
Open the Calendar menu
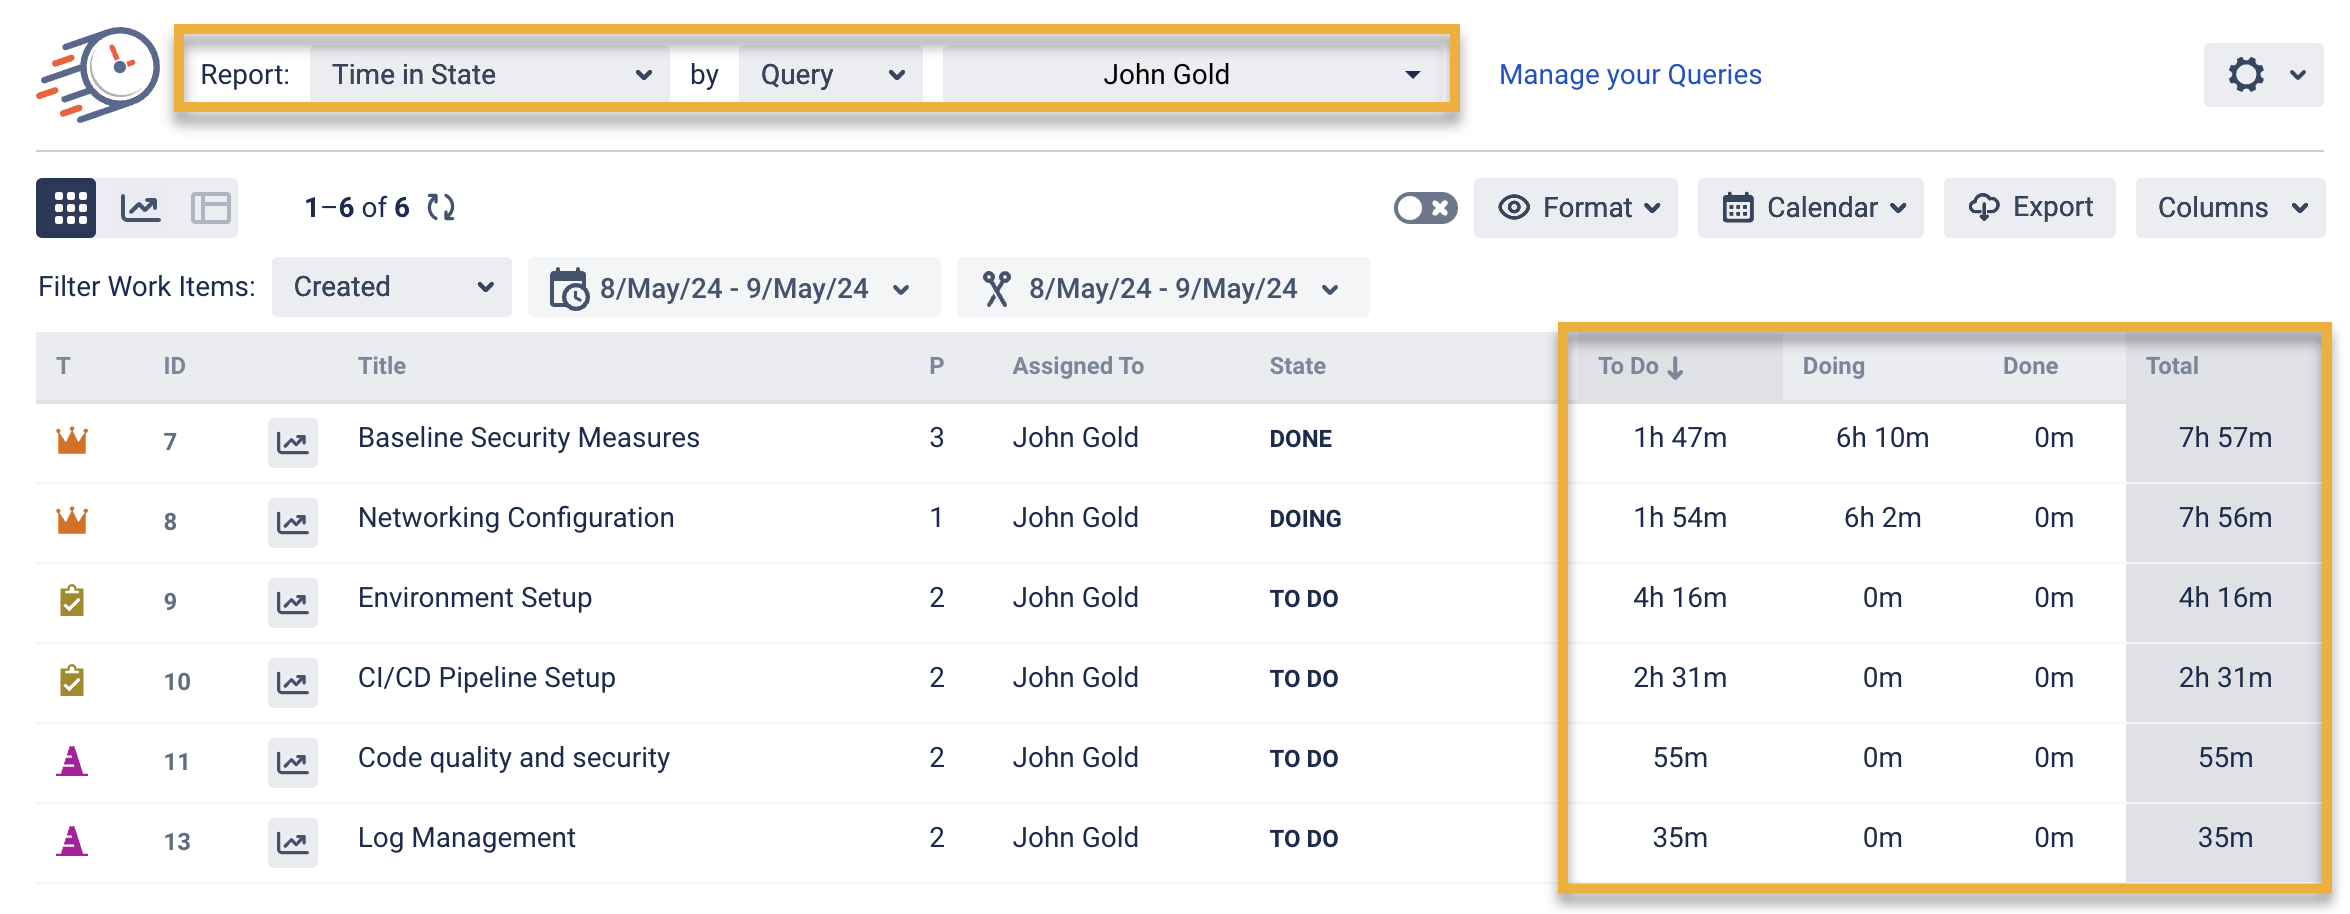(x=1810, y=208)
